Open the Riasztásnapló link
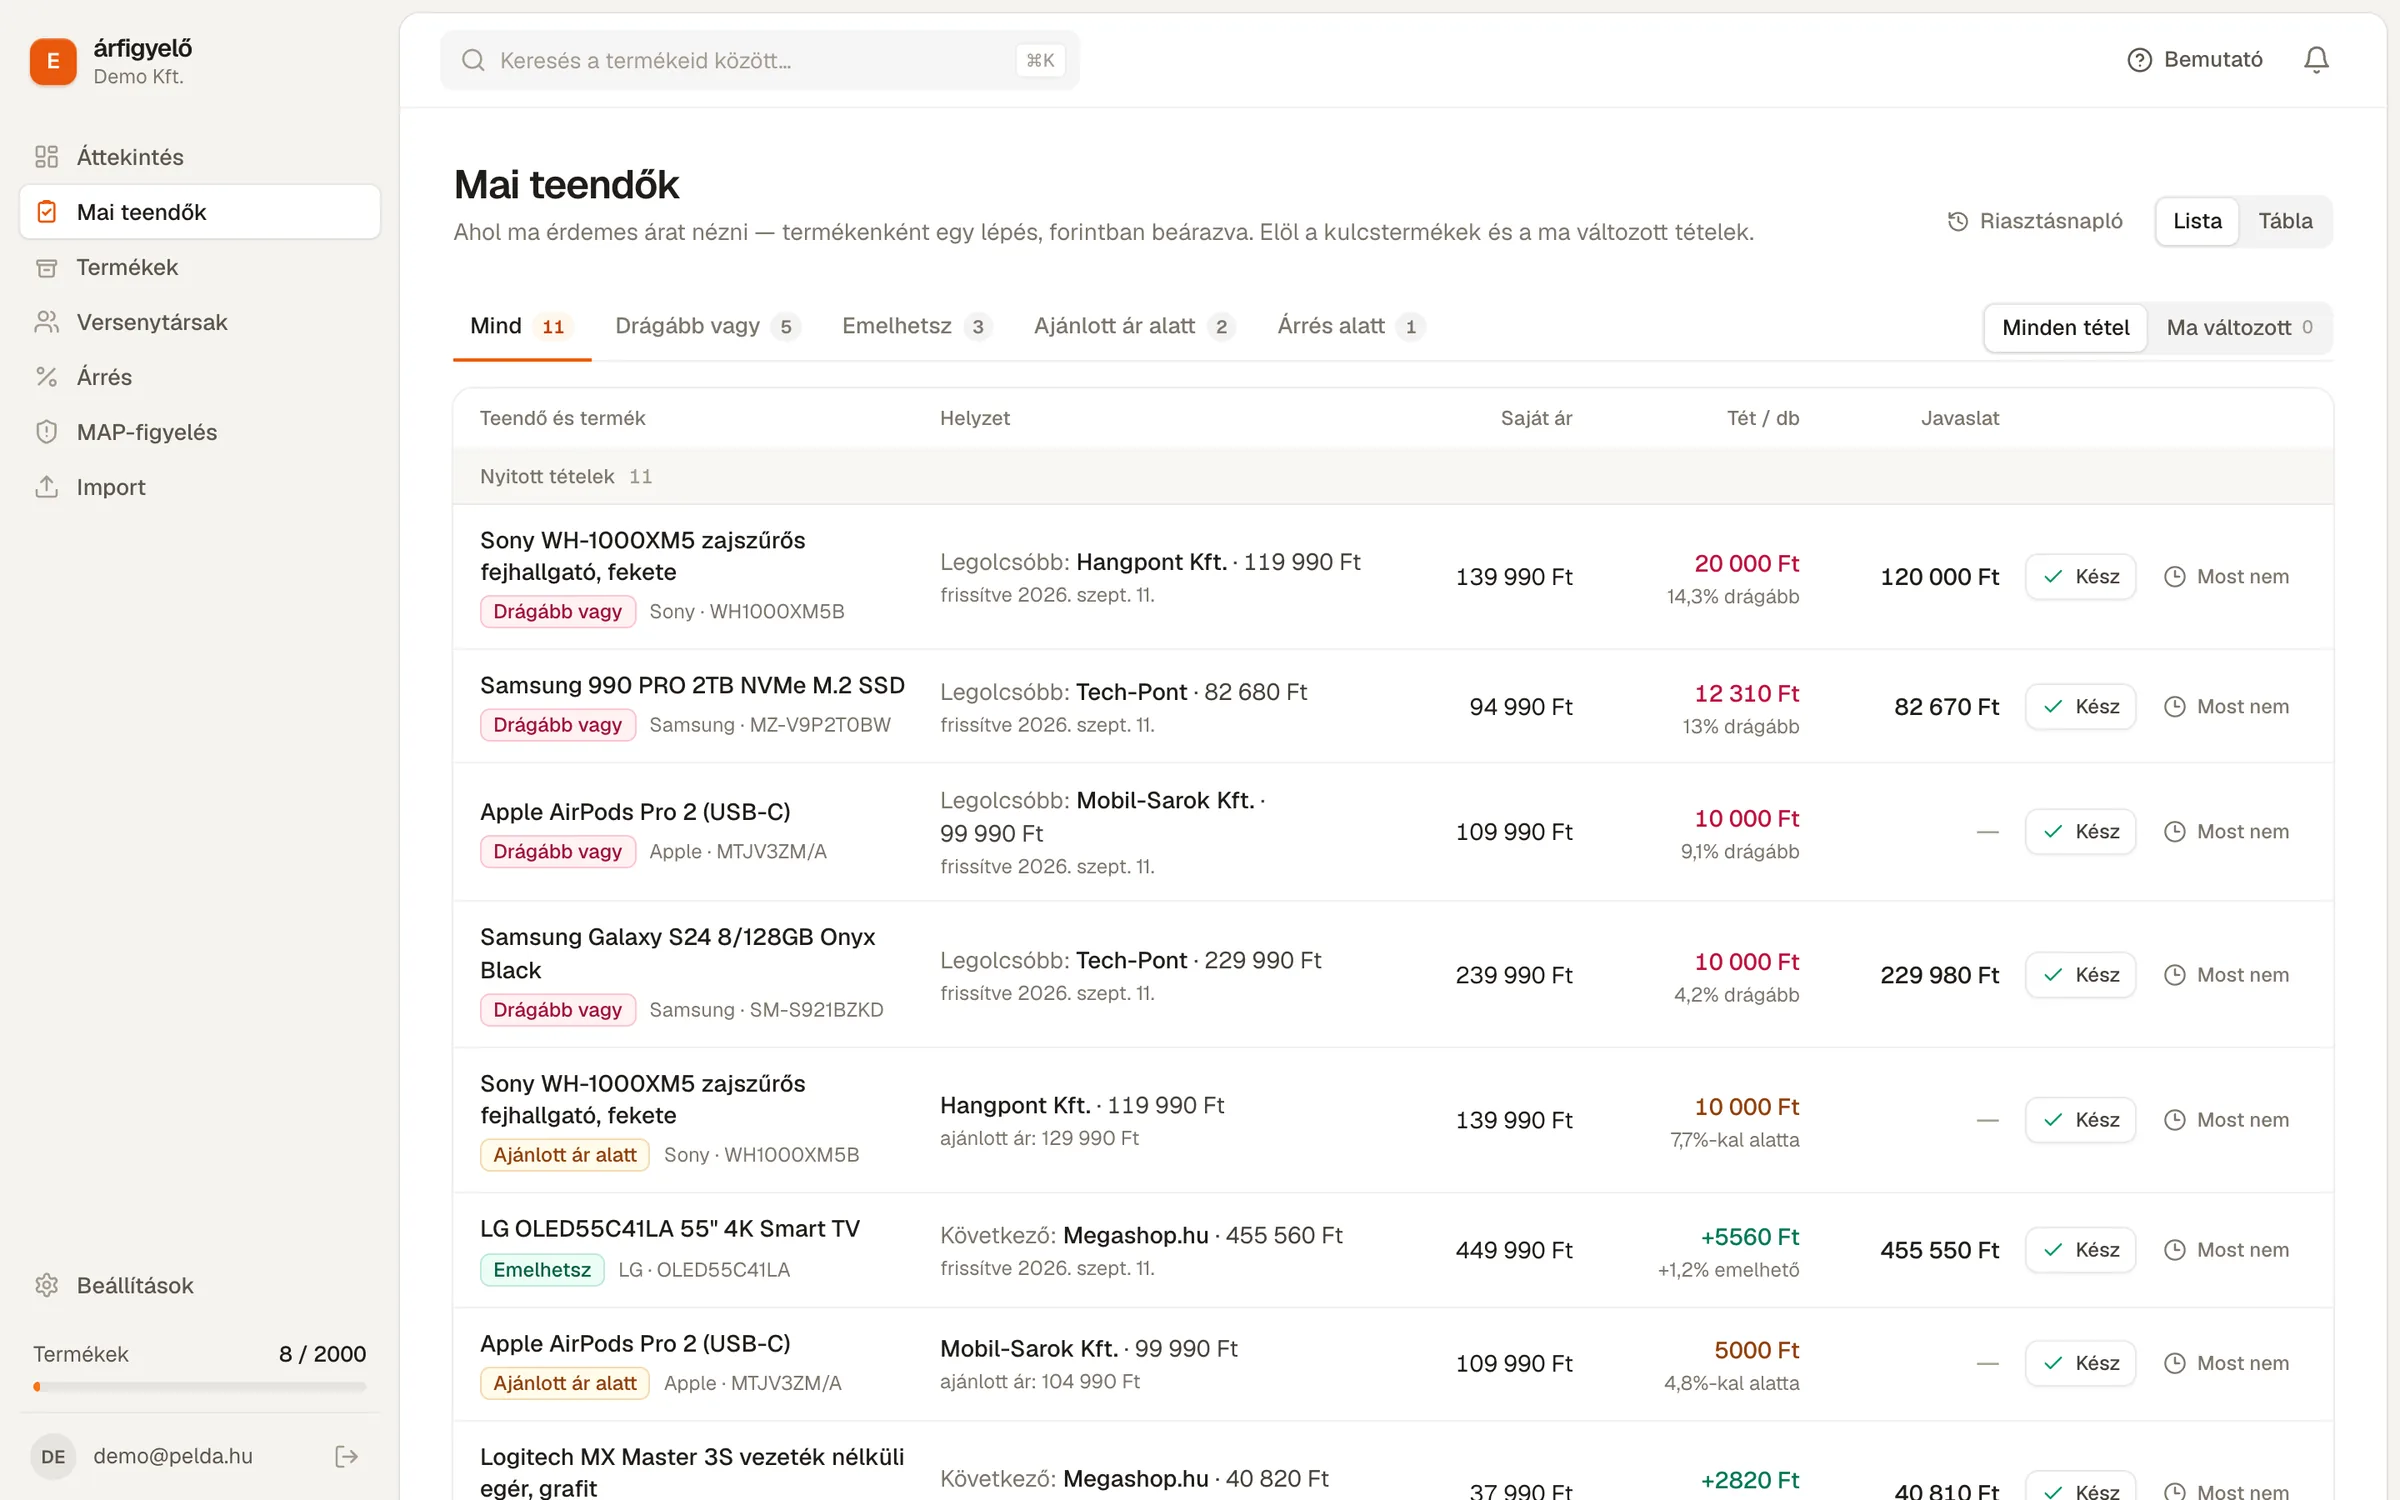 point(2034,221)
